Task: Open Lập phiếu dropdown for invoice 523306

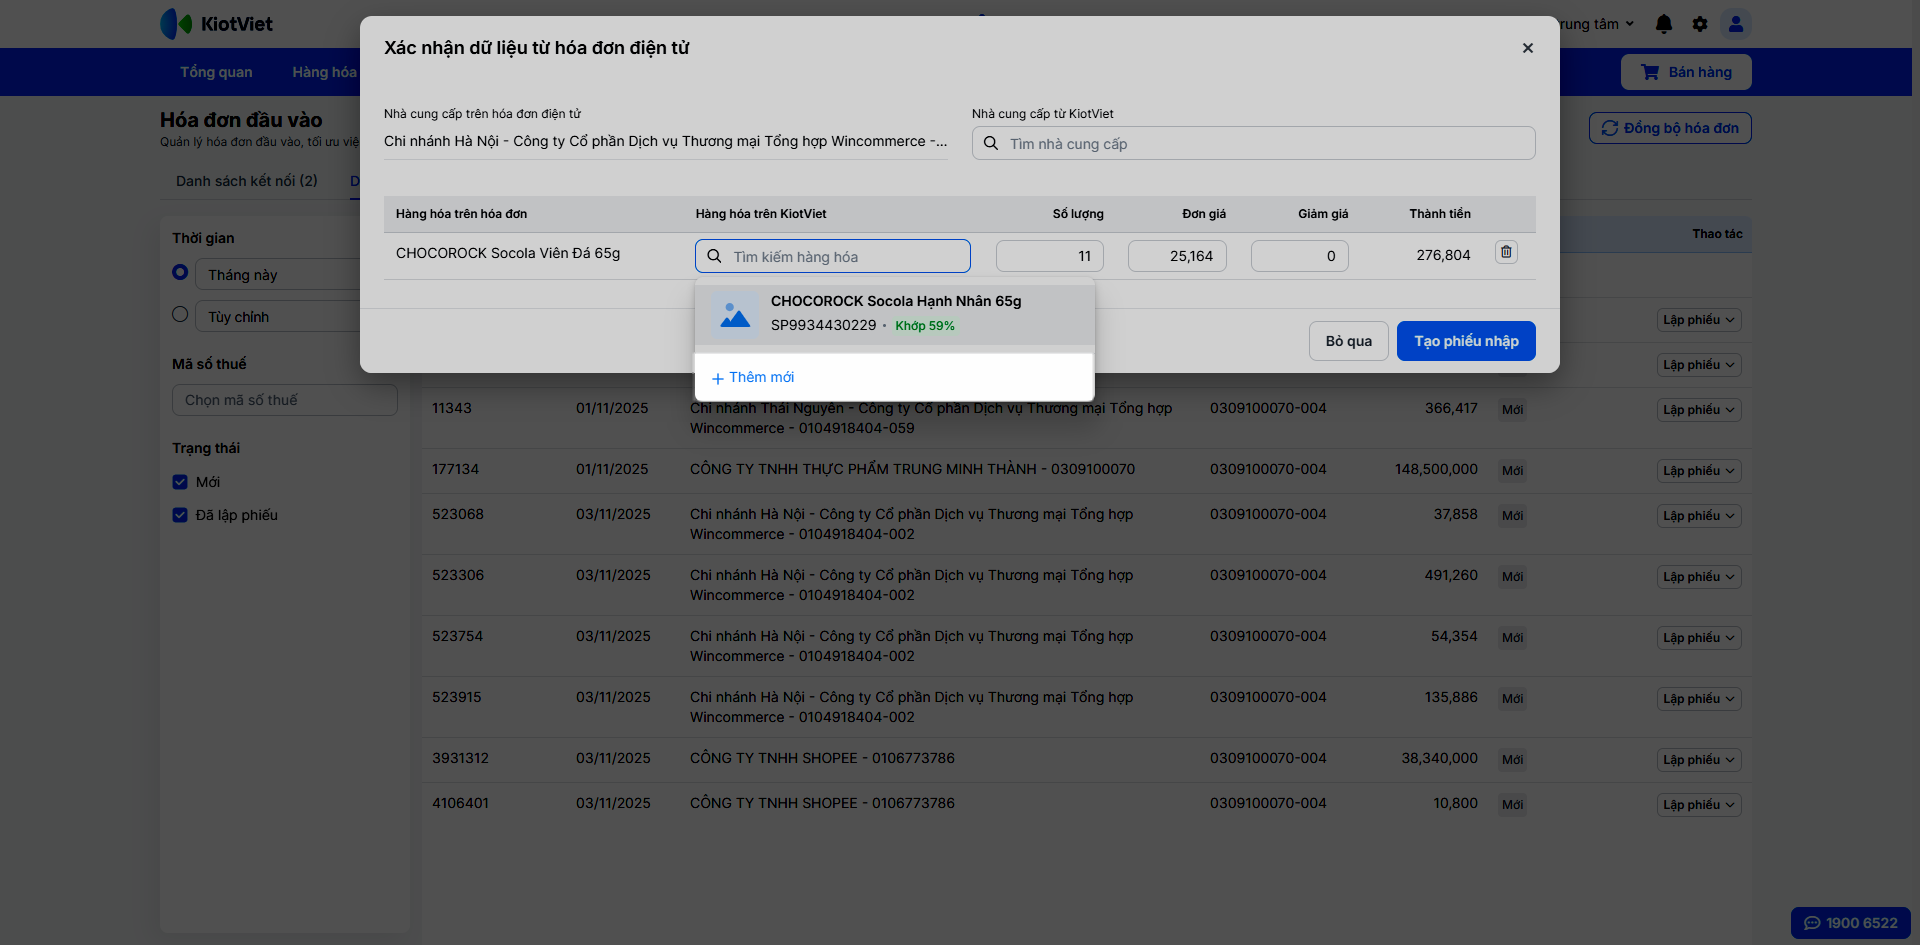Action: pyautogui.click(x=1699, y=577)
